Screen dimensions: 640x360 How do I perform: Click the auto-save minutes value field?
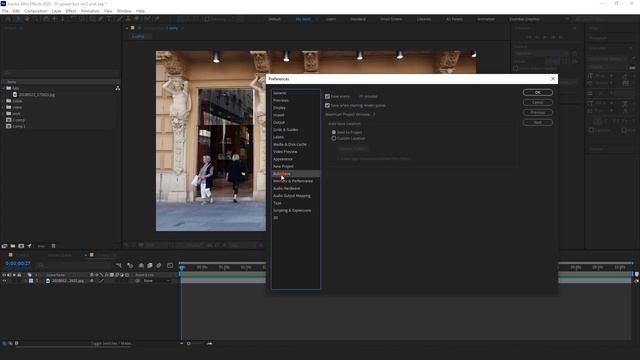(x=361, y=96)
